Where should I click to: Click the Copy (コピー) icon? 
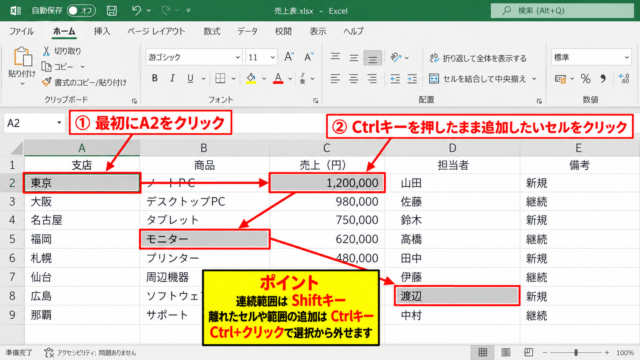pyautogui.click(x=47, y=66)
